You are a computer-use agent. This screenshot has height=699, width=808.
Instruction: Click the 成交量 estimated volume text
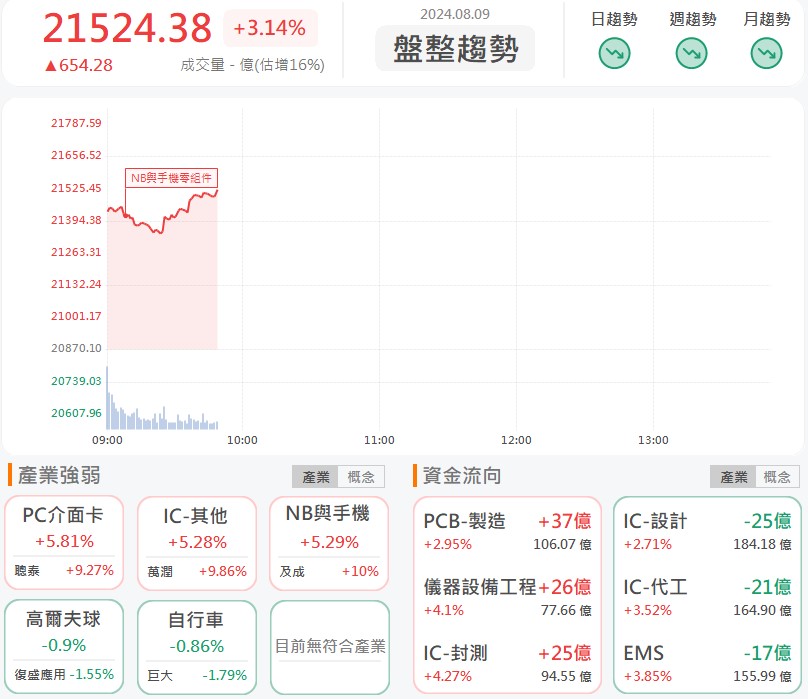pyautogui.click(x=252, y=65)
